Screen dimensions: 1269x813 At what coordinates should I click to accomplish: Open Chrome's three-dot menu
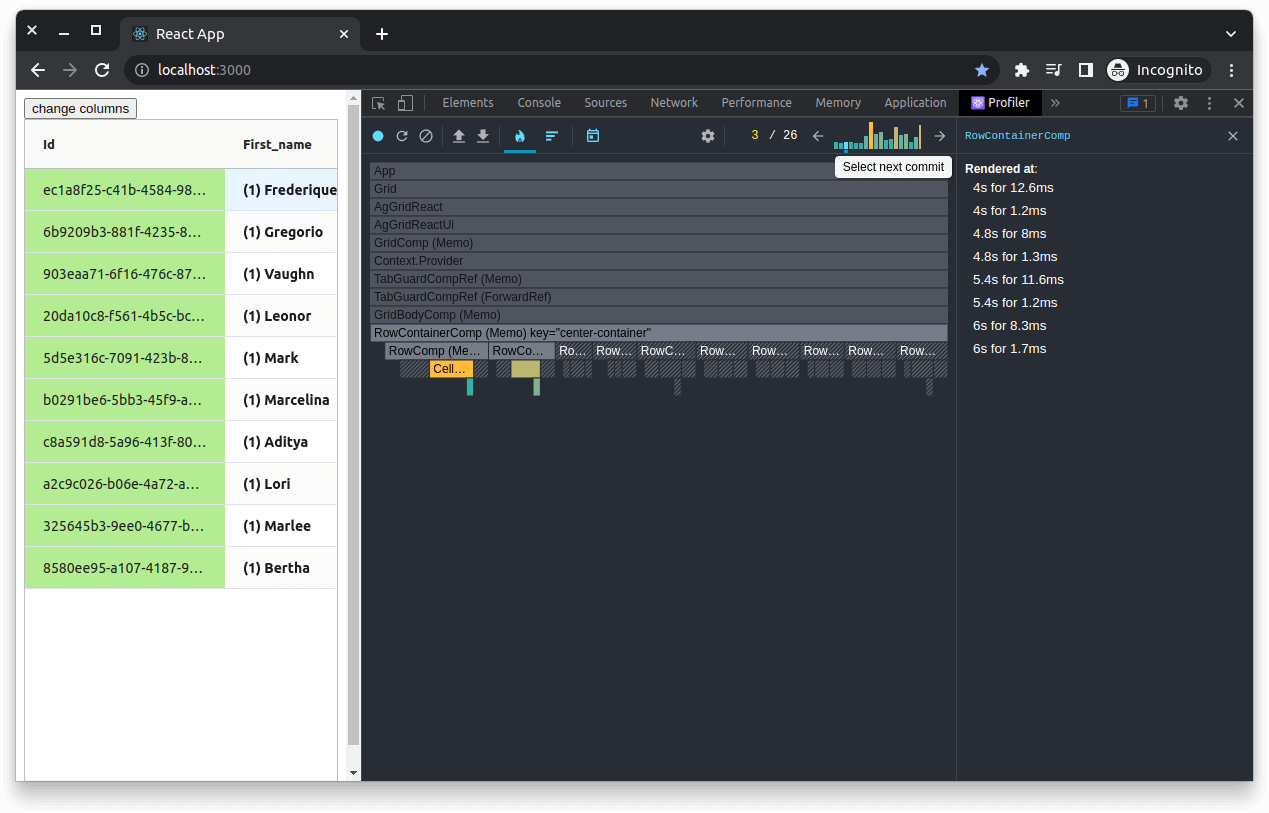1232,70
